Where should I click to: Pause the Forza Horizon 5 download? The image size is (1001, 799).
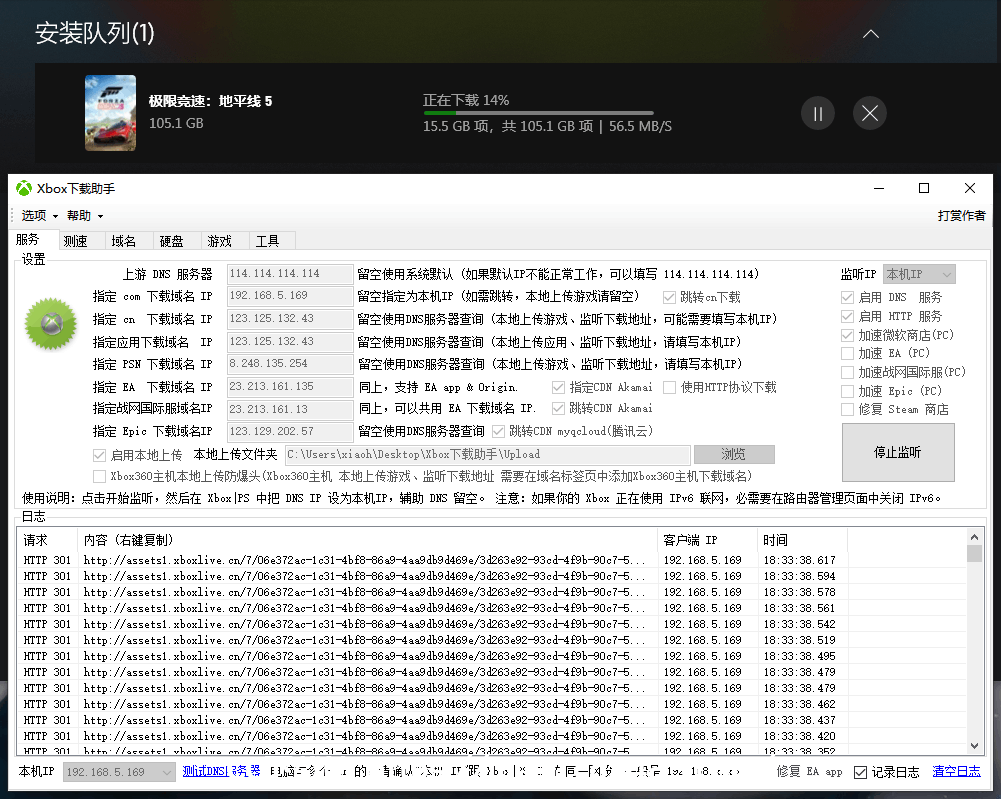click(818, 114)
